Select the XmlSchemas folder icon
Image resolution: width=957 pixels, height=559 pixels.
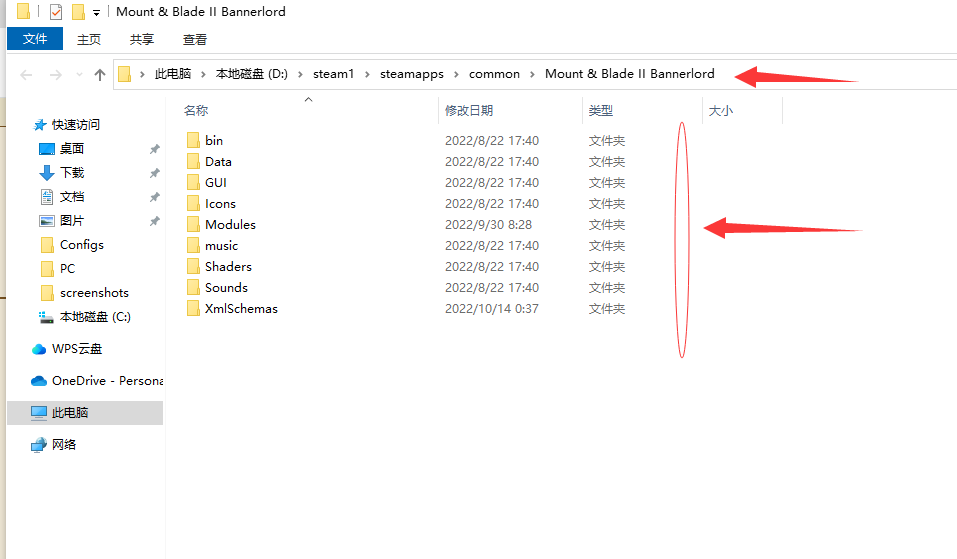[x=193, y=309]
